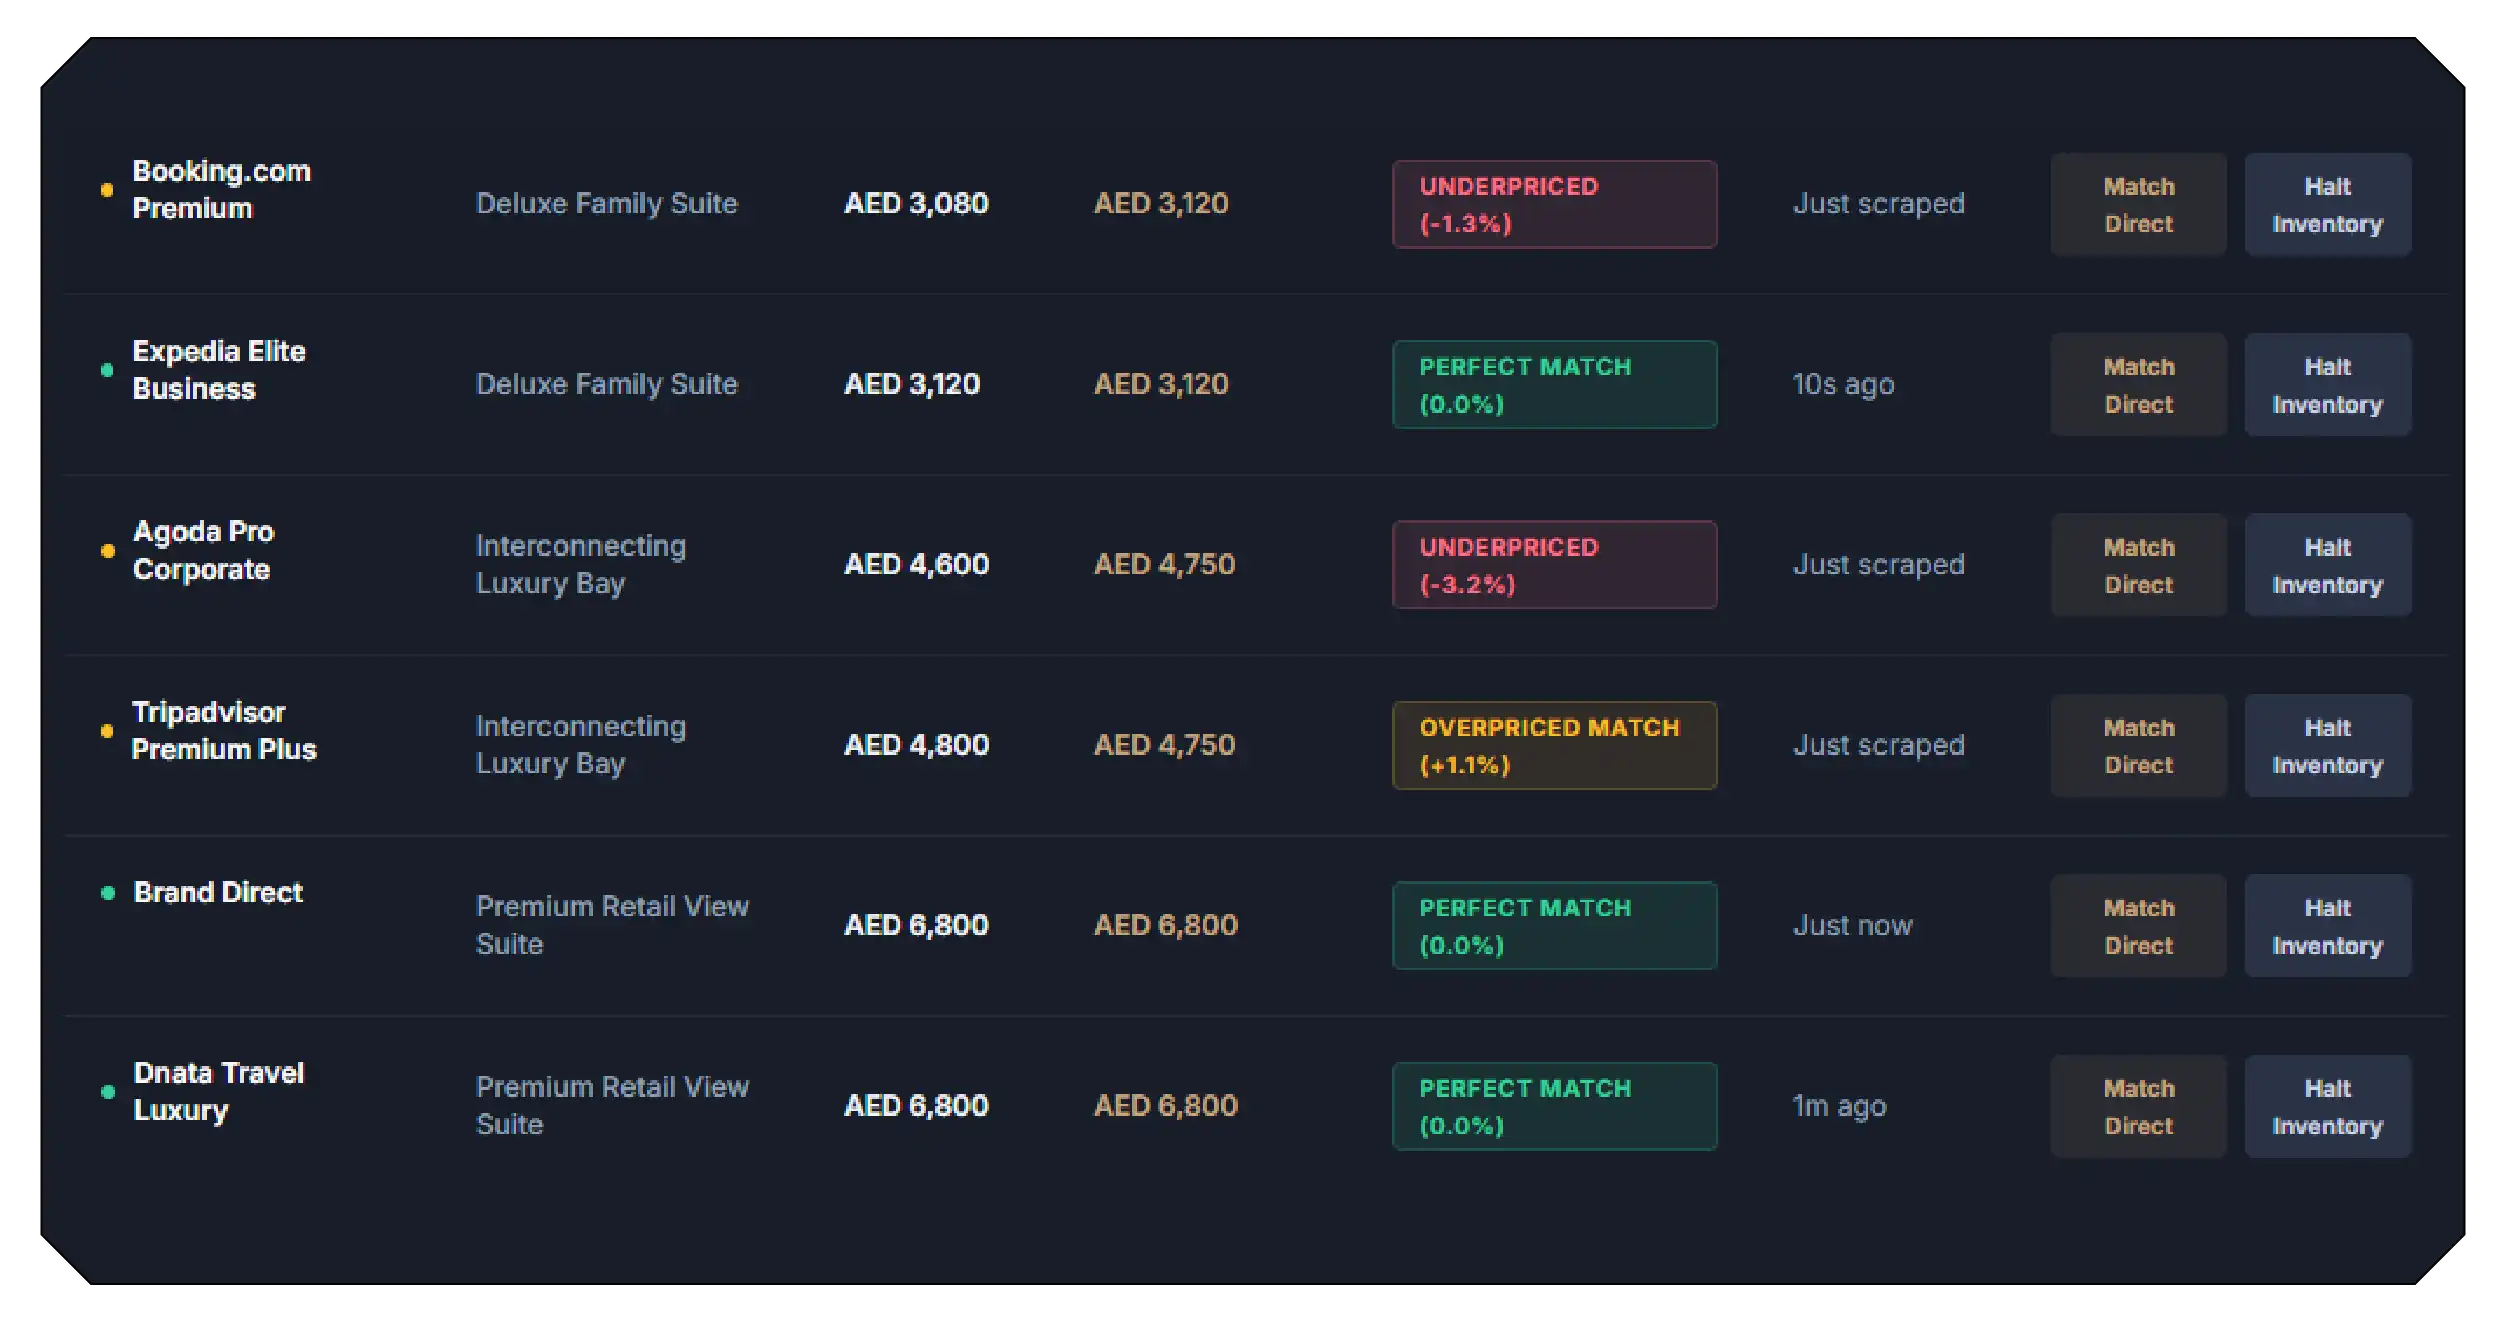
Task: Click tan AED 6,800 direct rate in Dnata row
Action: pyautogui.click(x=1166, y=1105)
